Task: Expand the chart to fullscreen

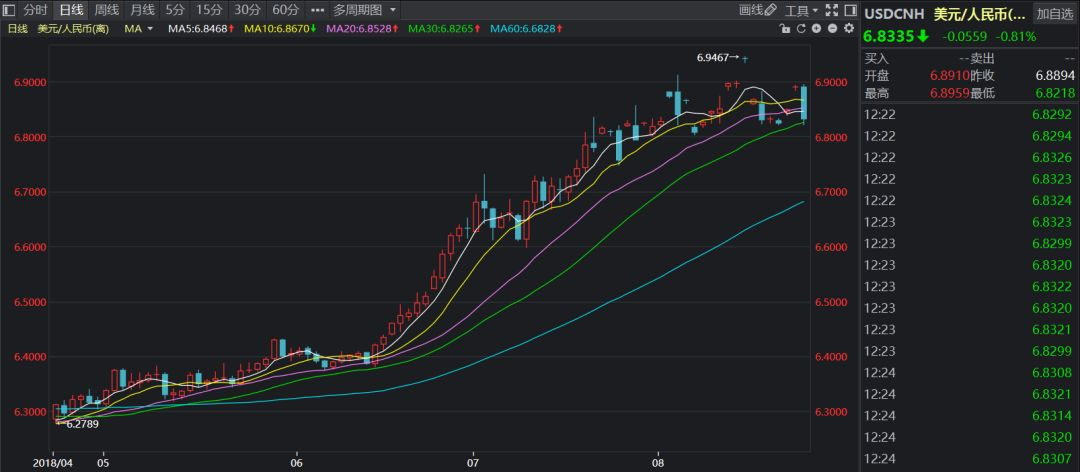Action: pyautogui.click(x=832, y=10)
